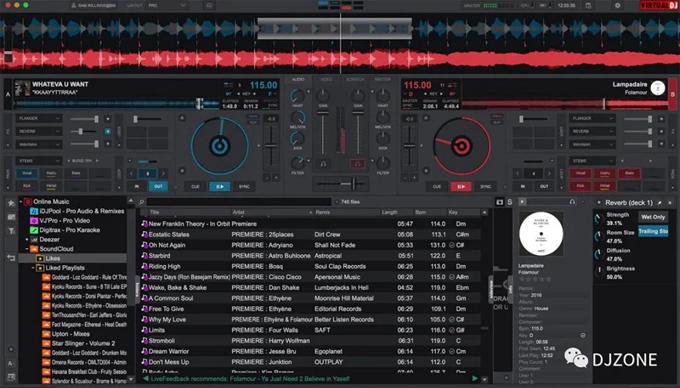Toggle the Trailing Stop reverb option

tap(653, 231)
